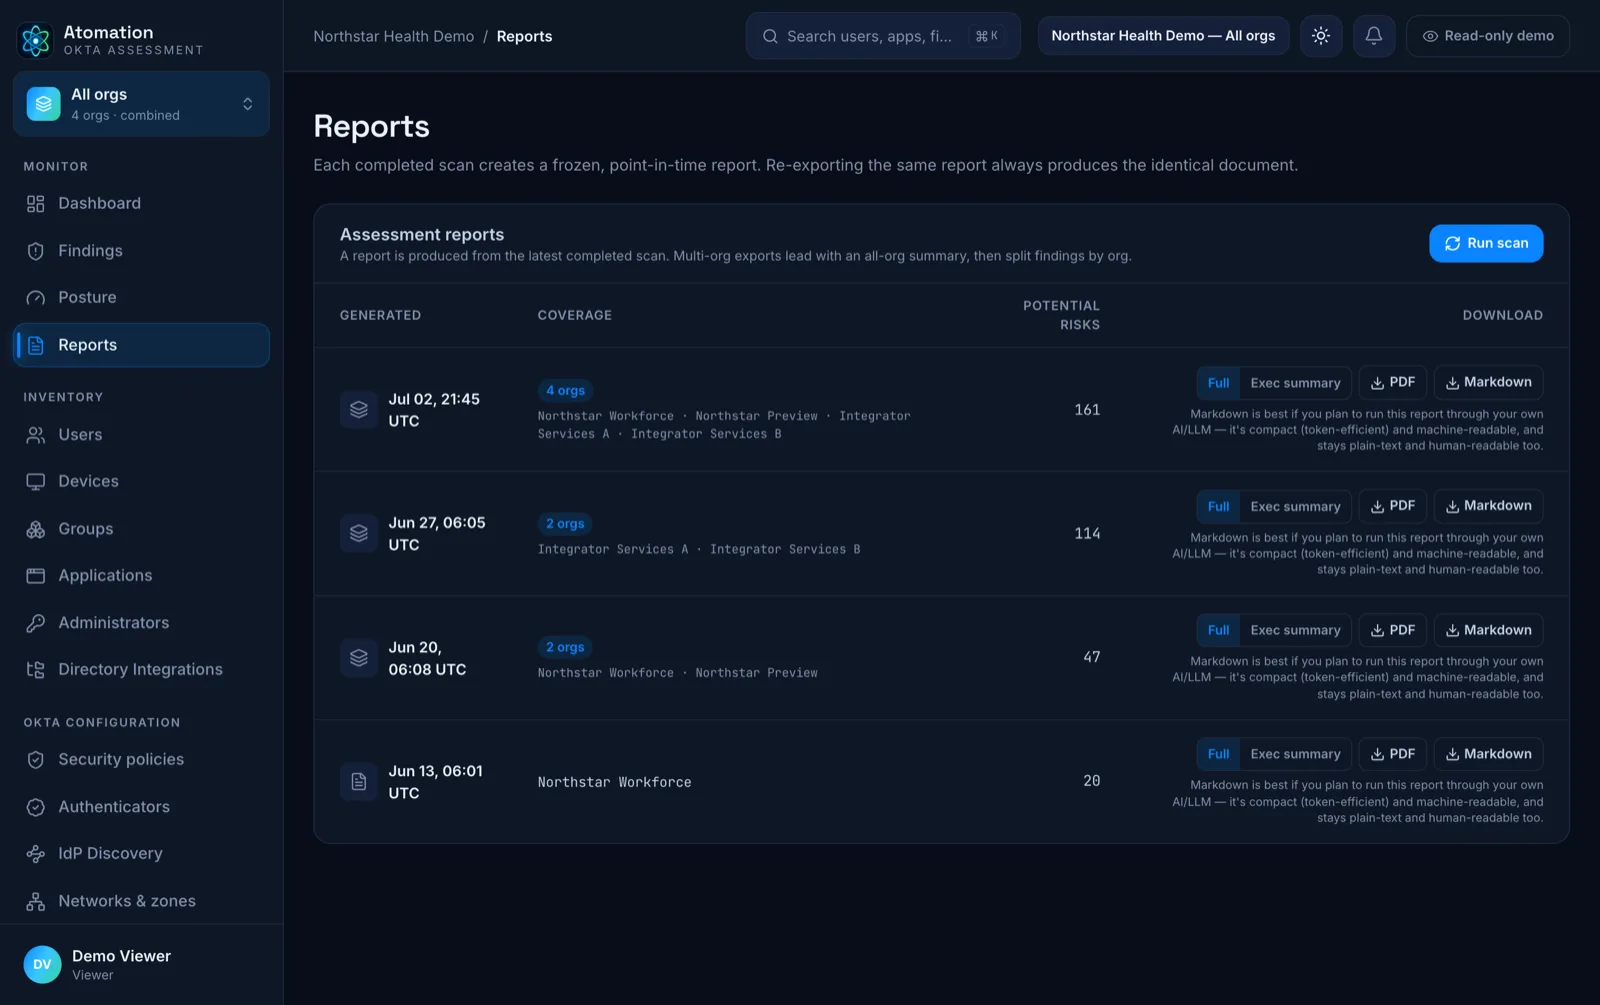The width and height of the screenshot is (1600, 1005).
Task: Click the Findings shield icon
Action: pos(36,251)
